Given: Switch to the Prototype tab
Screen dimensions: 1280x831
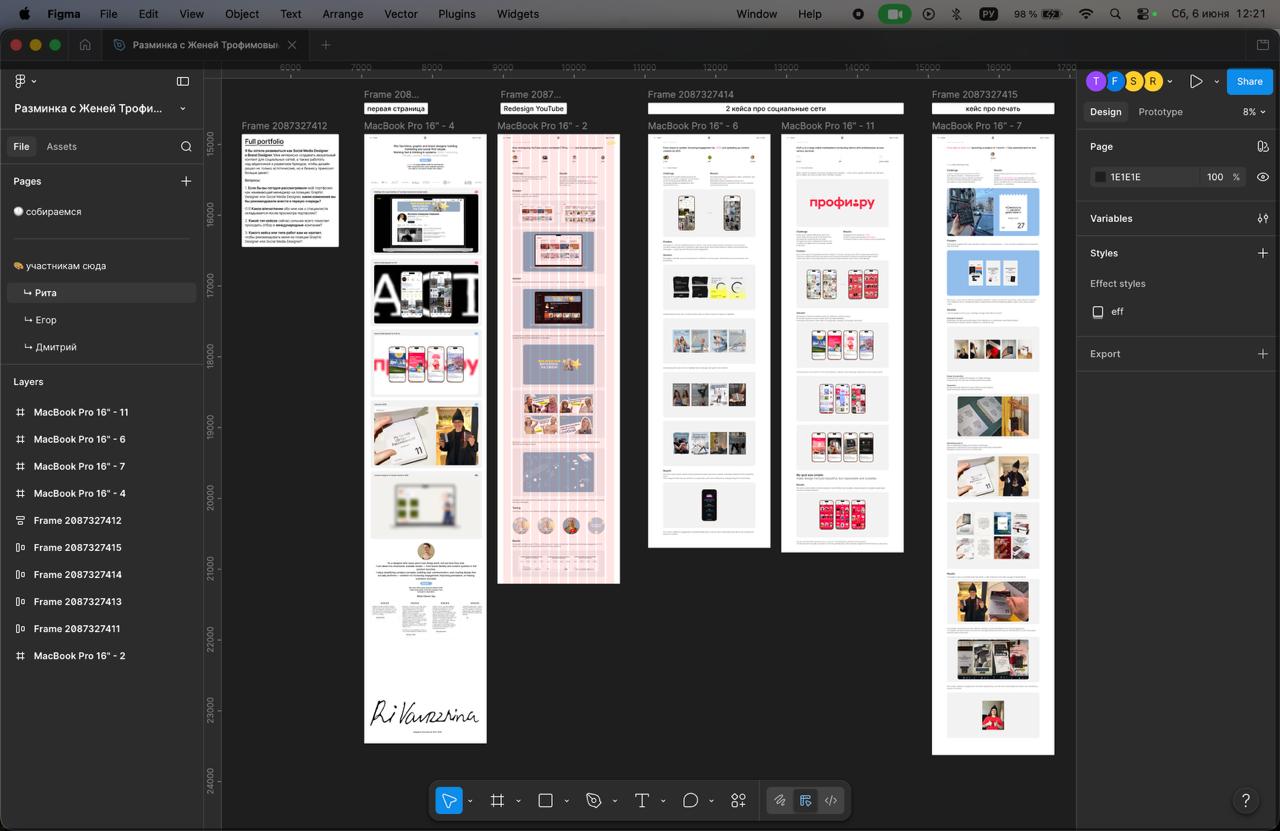Looking at the screenshot, I should point(1160,112).
